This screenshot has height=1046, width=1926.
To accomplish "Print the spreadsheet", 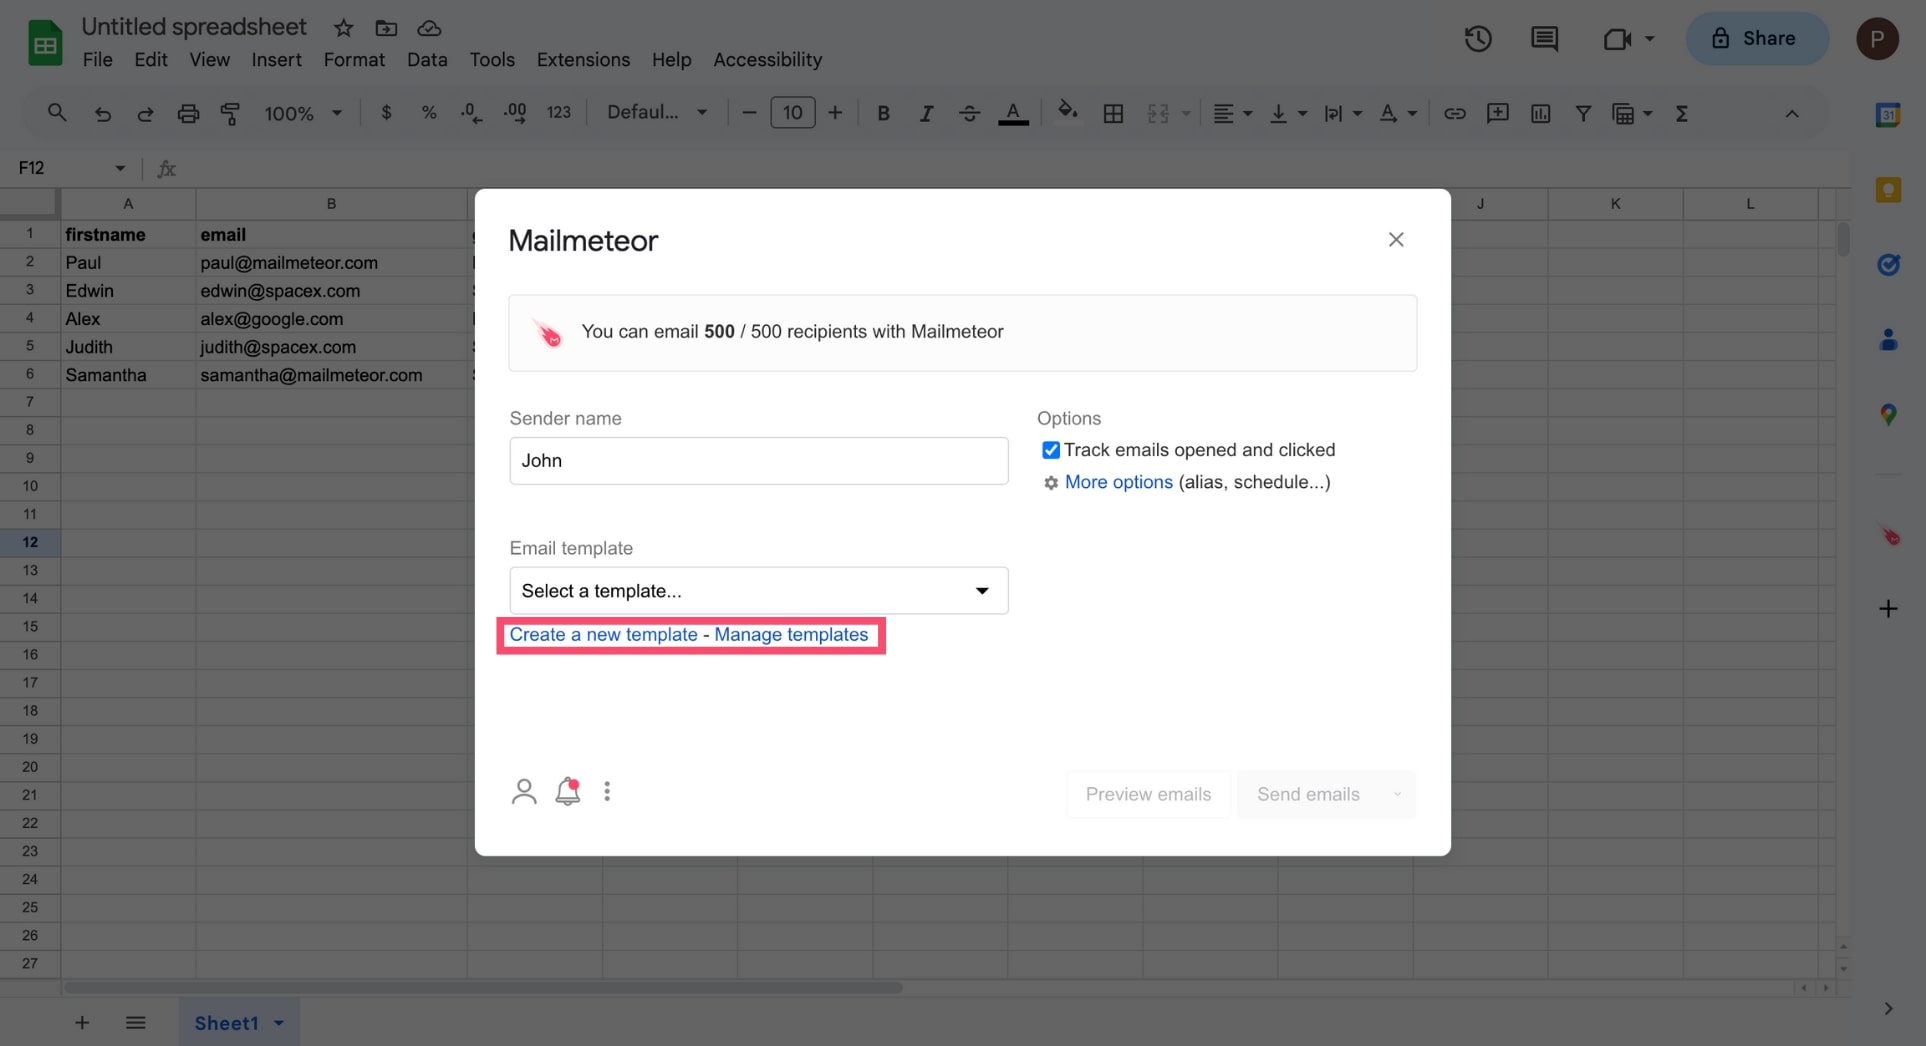I will [188, 114].
